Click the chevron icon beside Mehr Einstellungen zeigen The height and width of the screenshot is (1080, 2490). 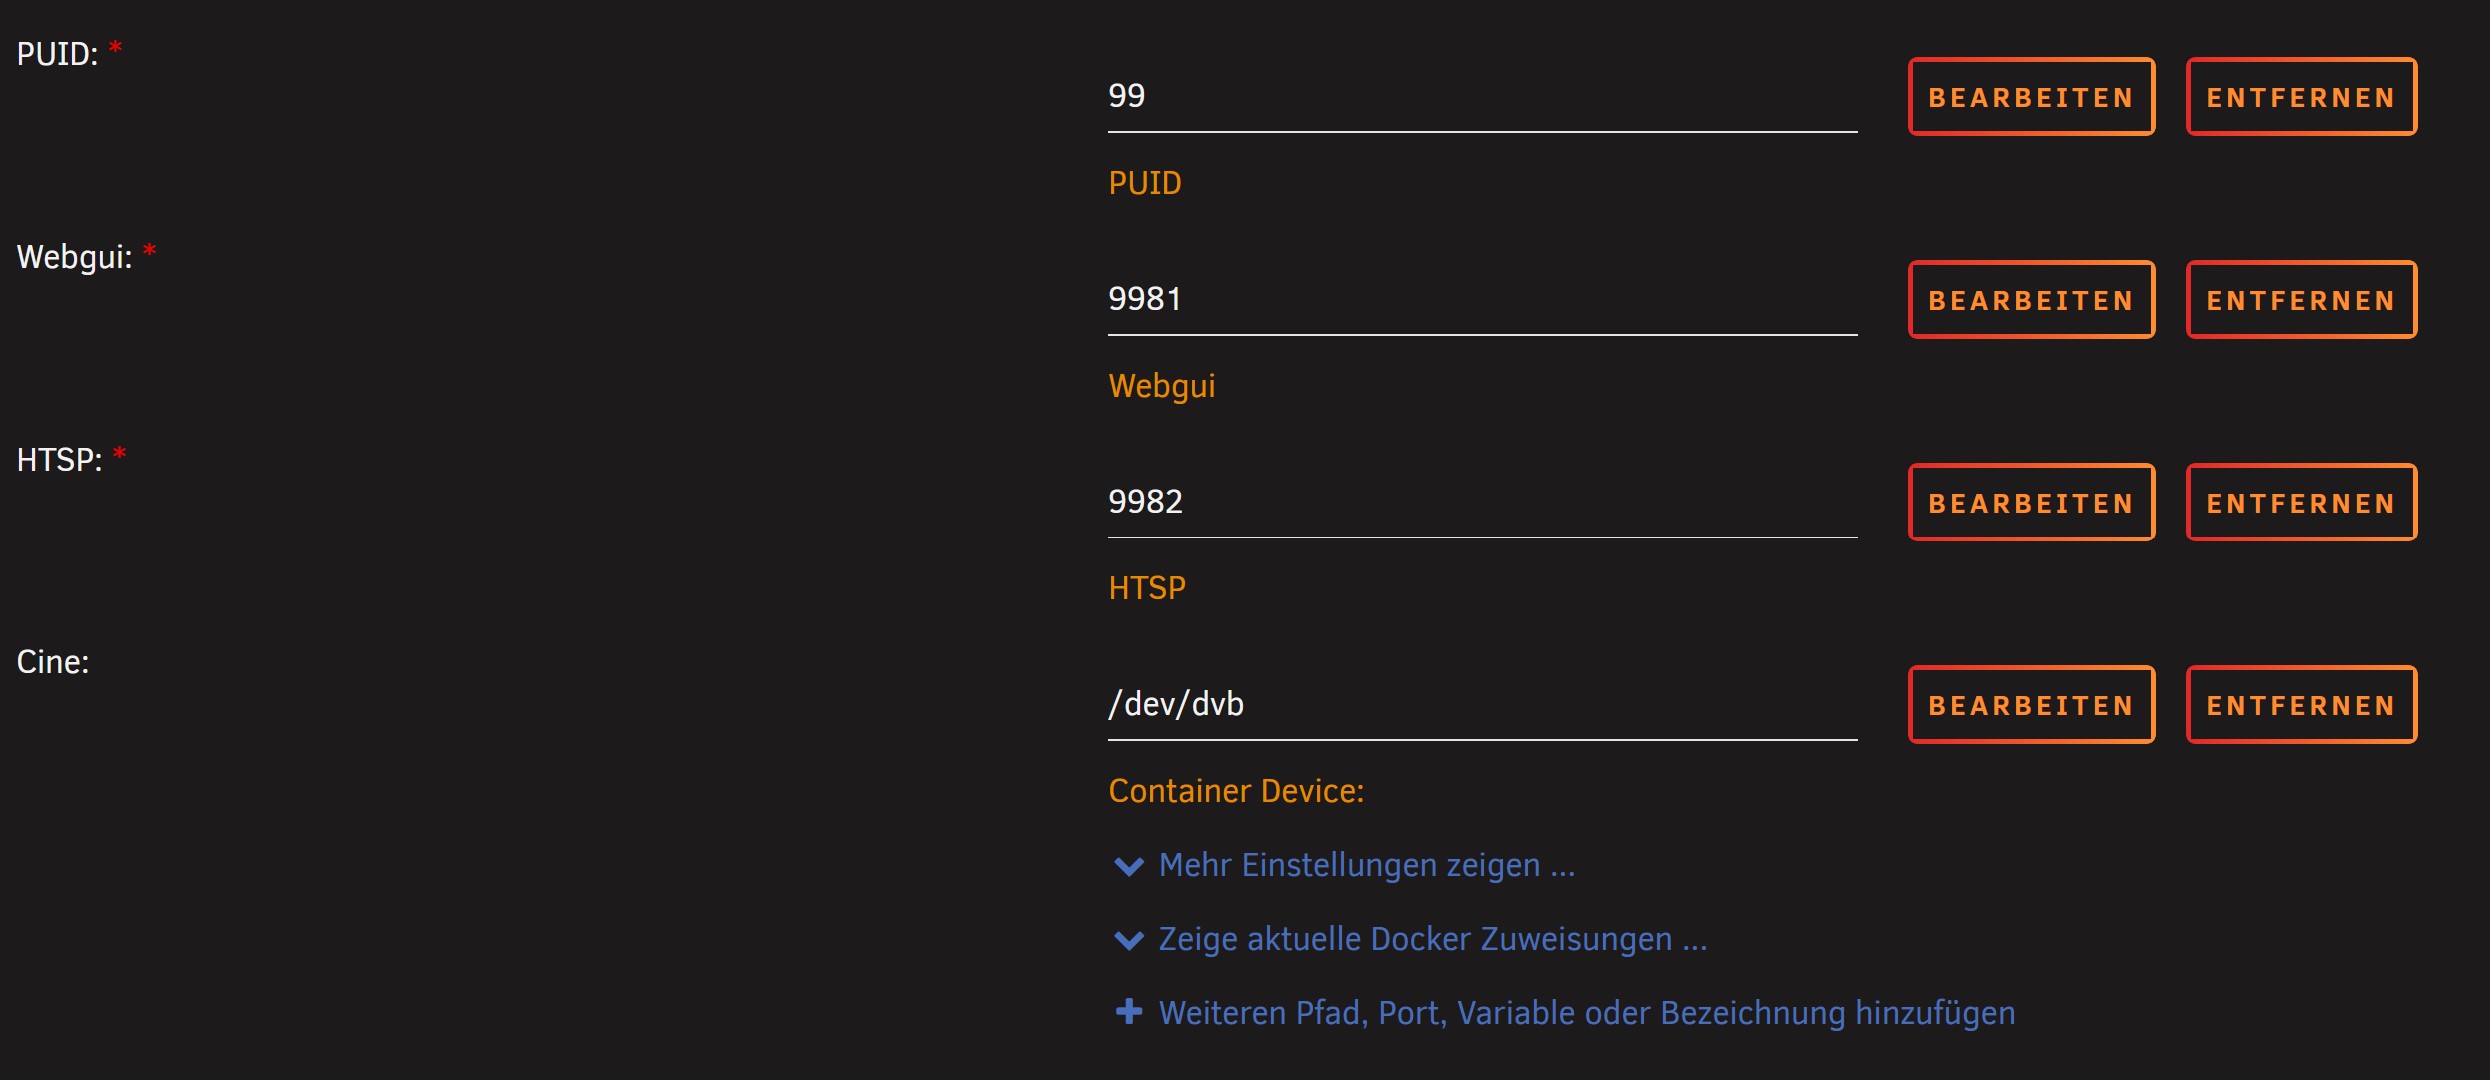1128,866
